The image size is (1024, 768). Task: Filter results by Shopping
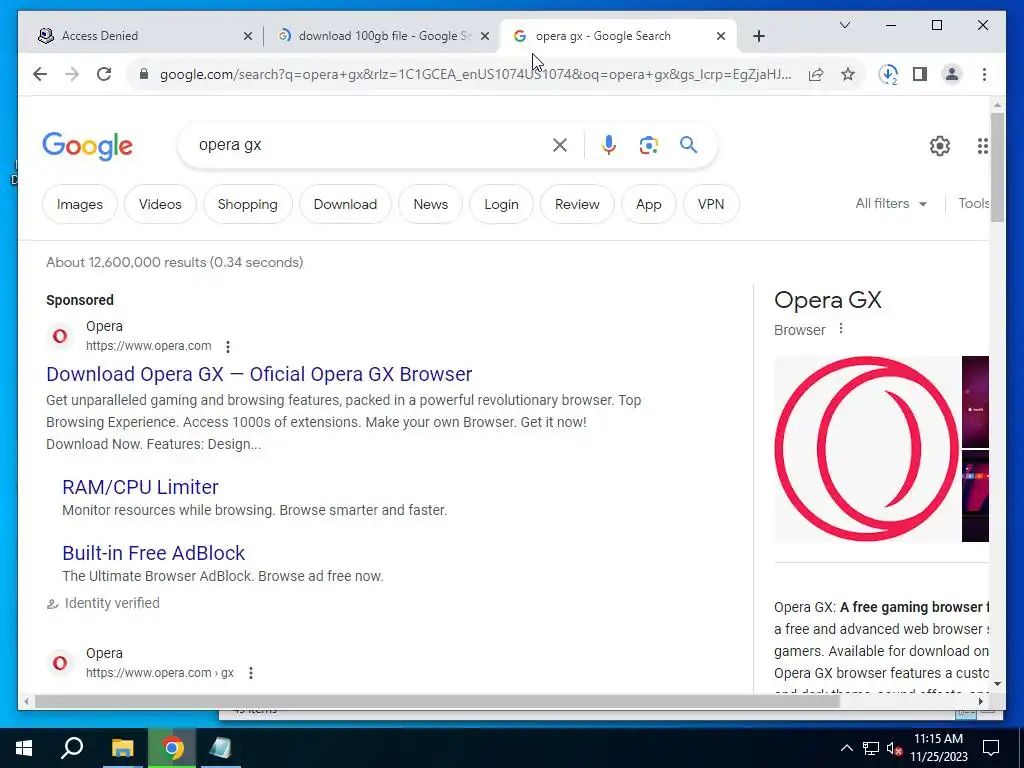click(x=248, y=204)
